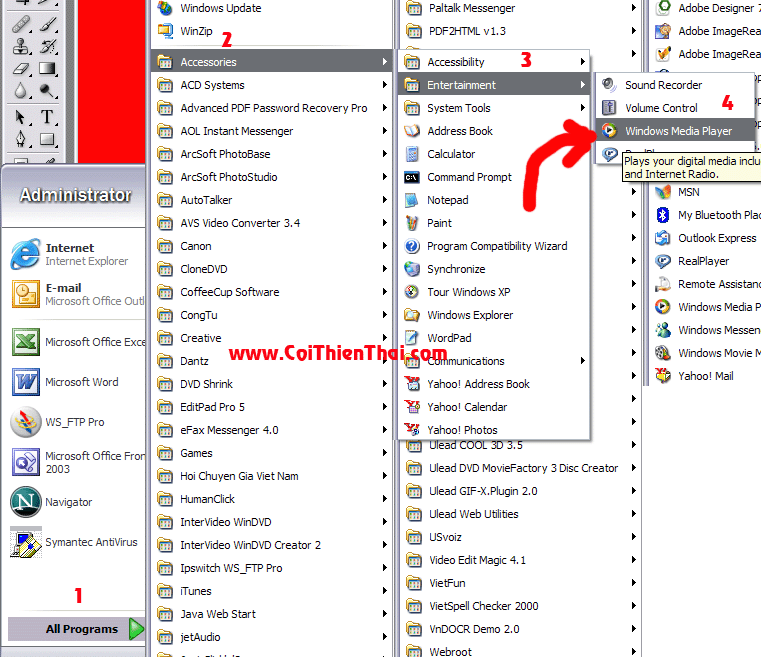
Task: Open Yahoo! Mail
Action: pos(707,376)
